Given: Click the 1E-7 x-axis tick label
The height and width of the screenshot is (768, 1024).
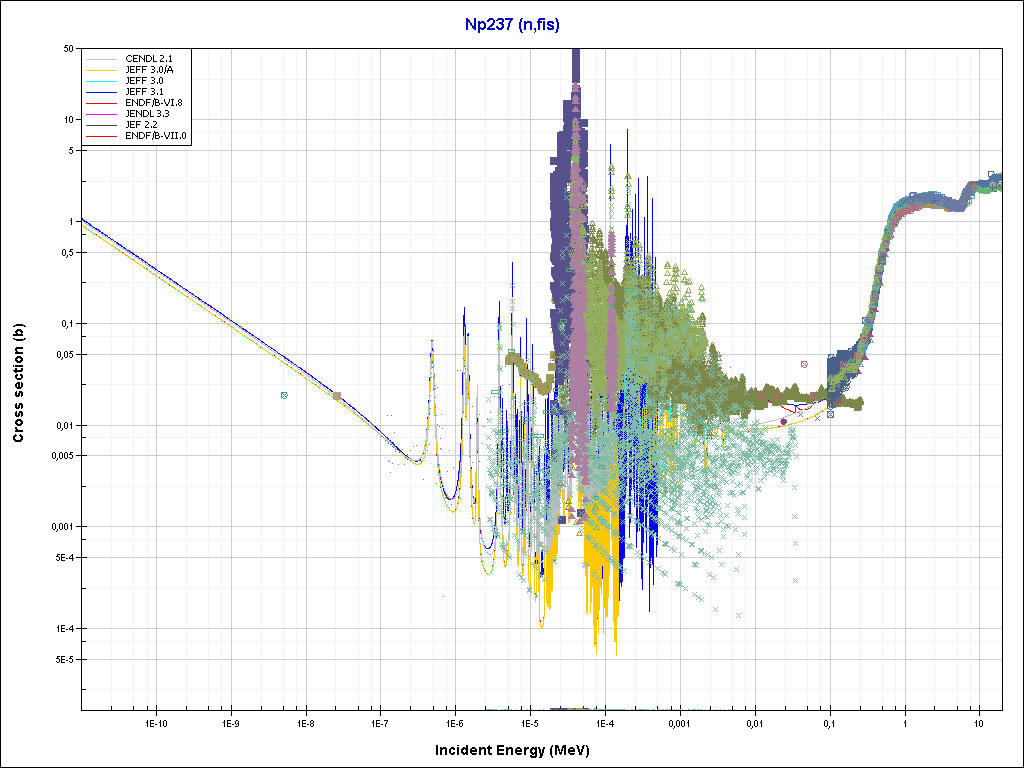Looking at the screenshot, I should (x=379, y=722).
